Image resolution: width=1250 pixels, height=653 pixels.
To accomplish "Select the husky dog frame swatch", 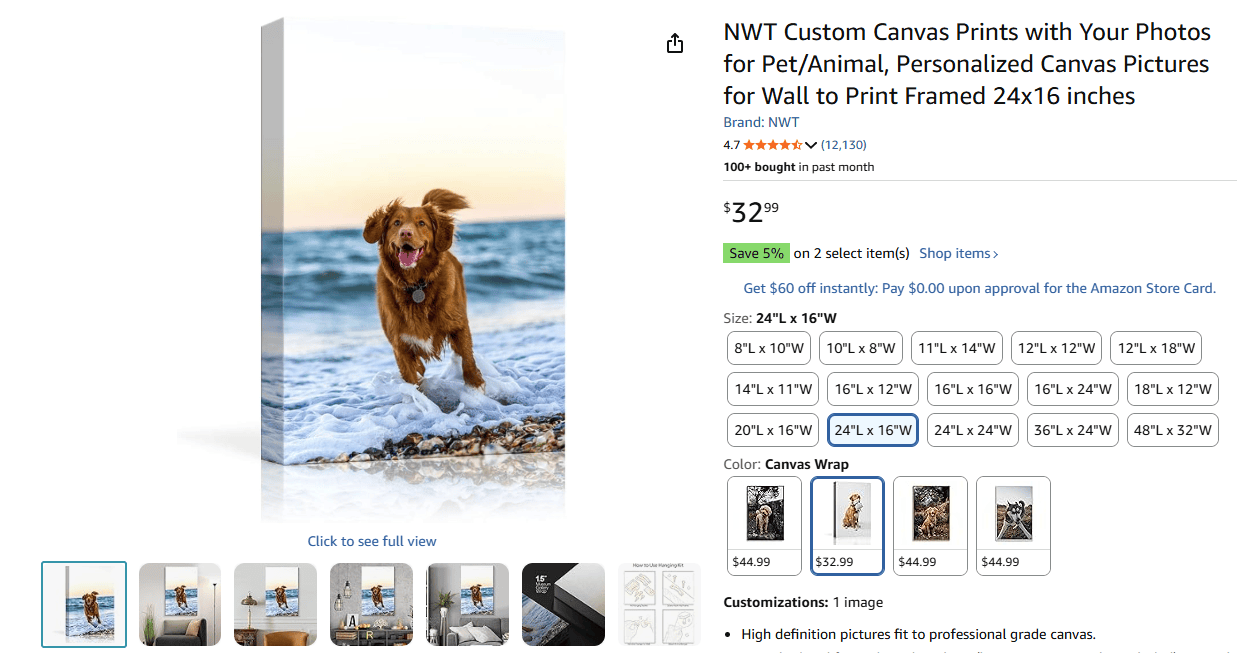I will click(x=1013, y=526).
